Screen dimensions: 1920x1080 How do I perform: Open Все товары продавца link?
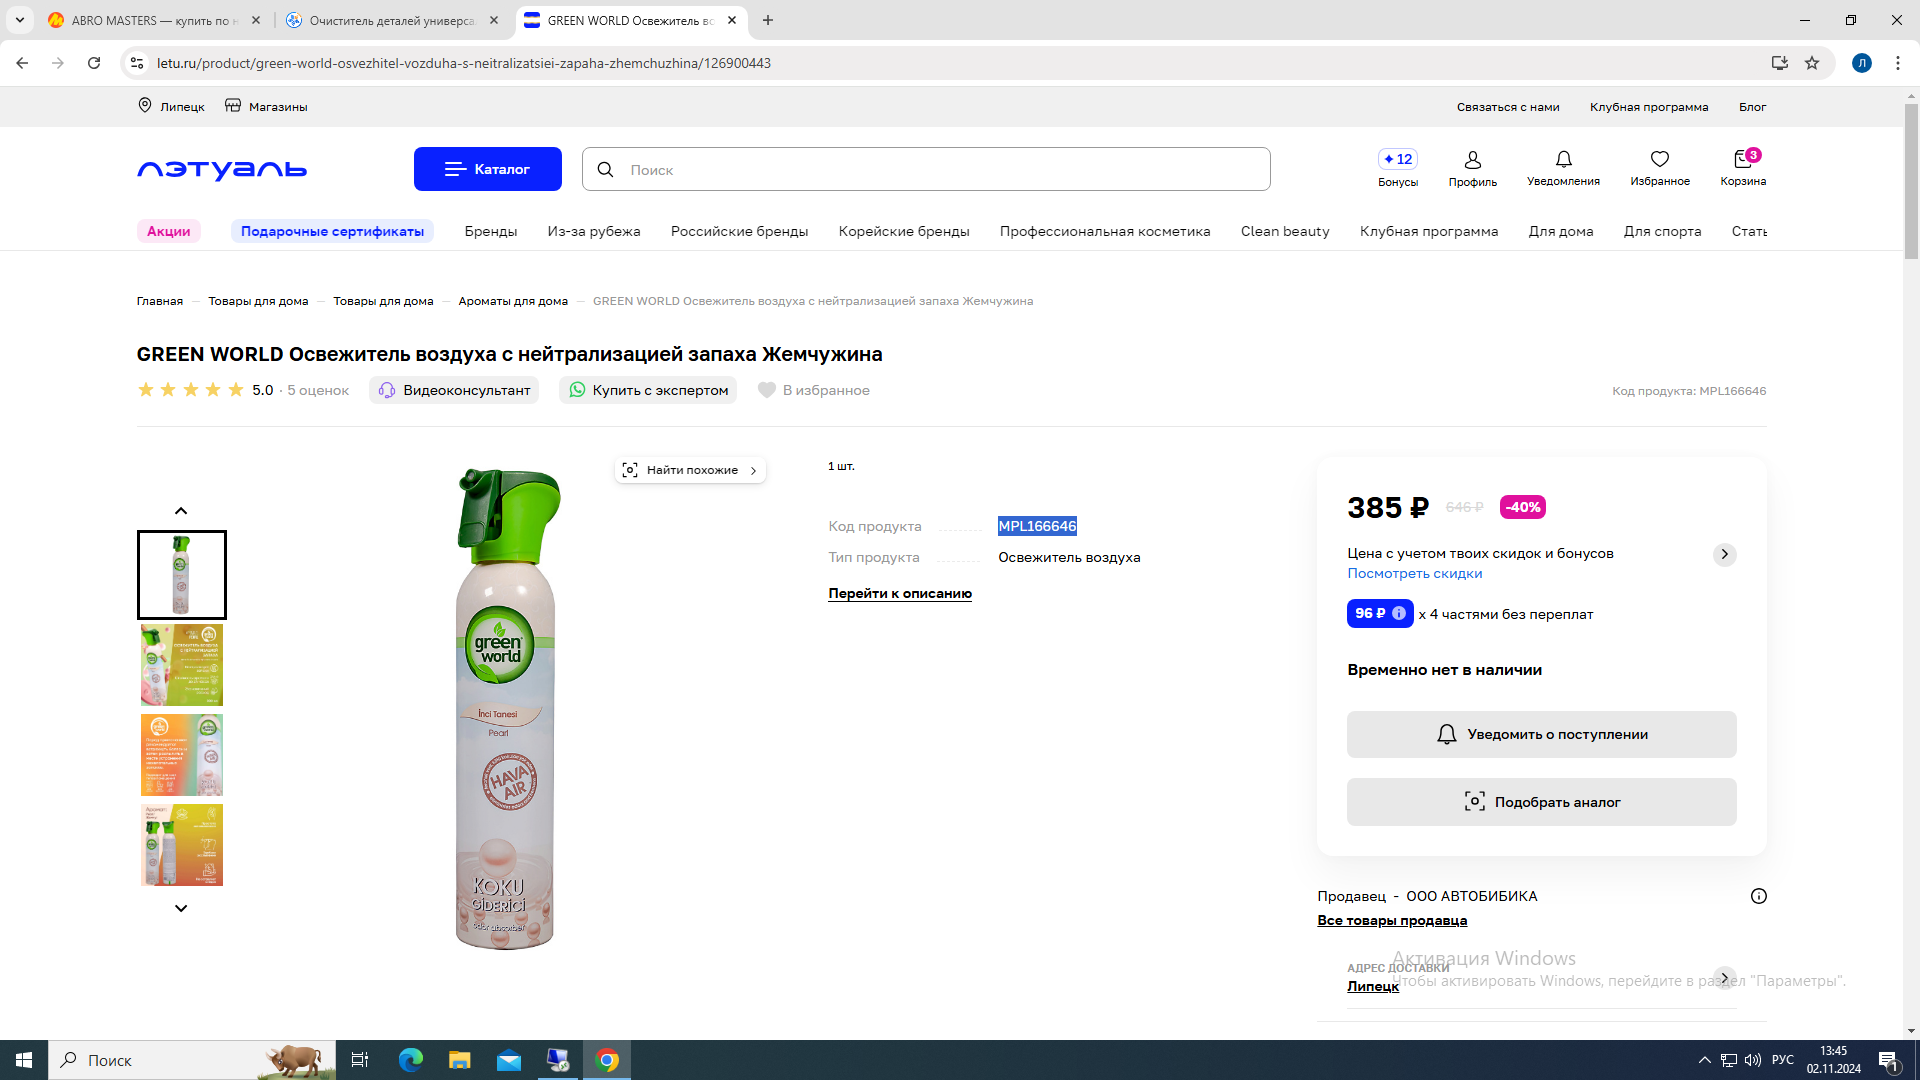tap(1392, 920)
